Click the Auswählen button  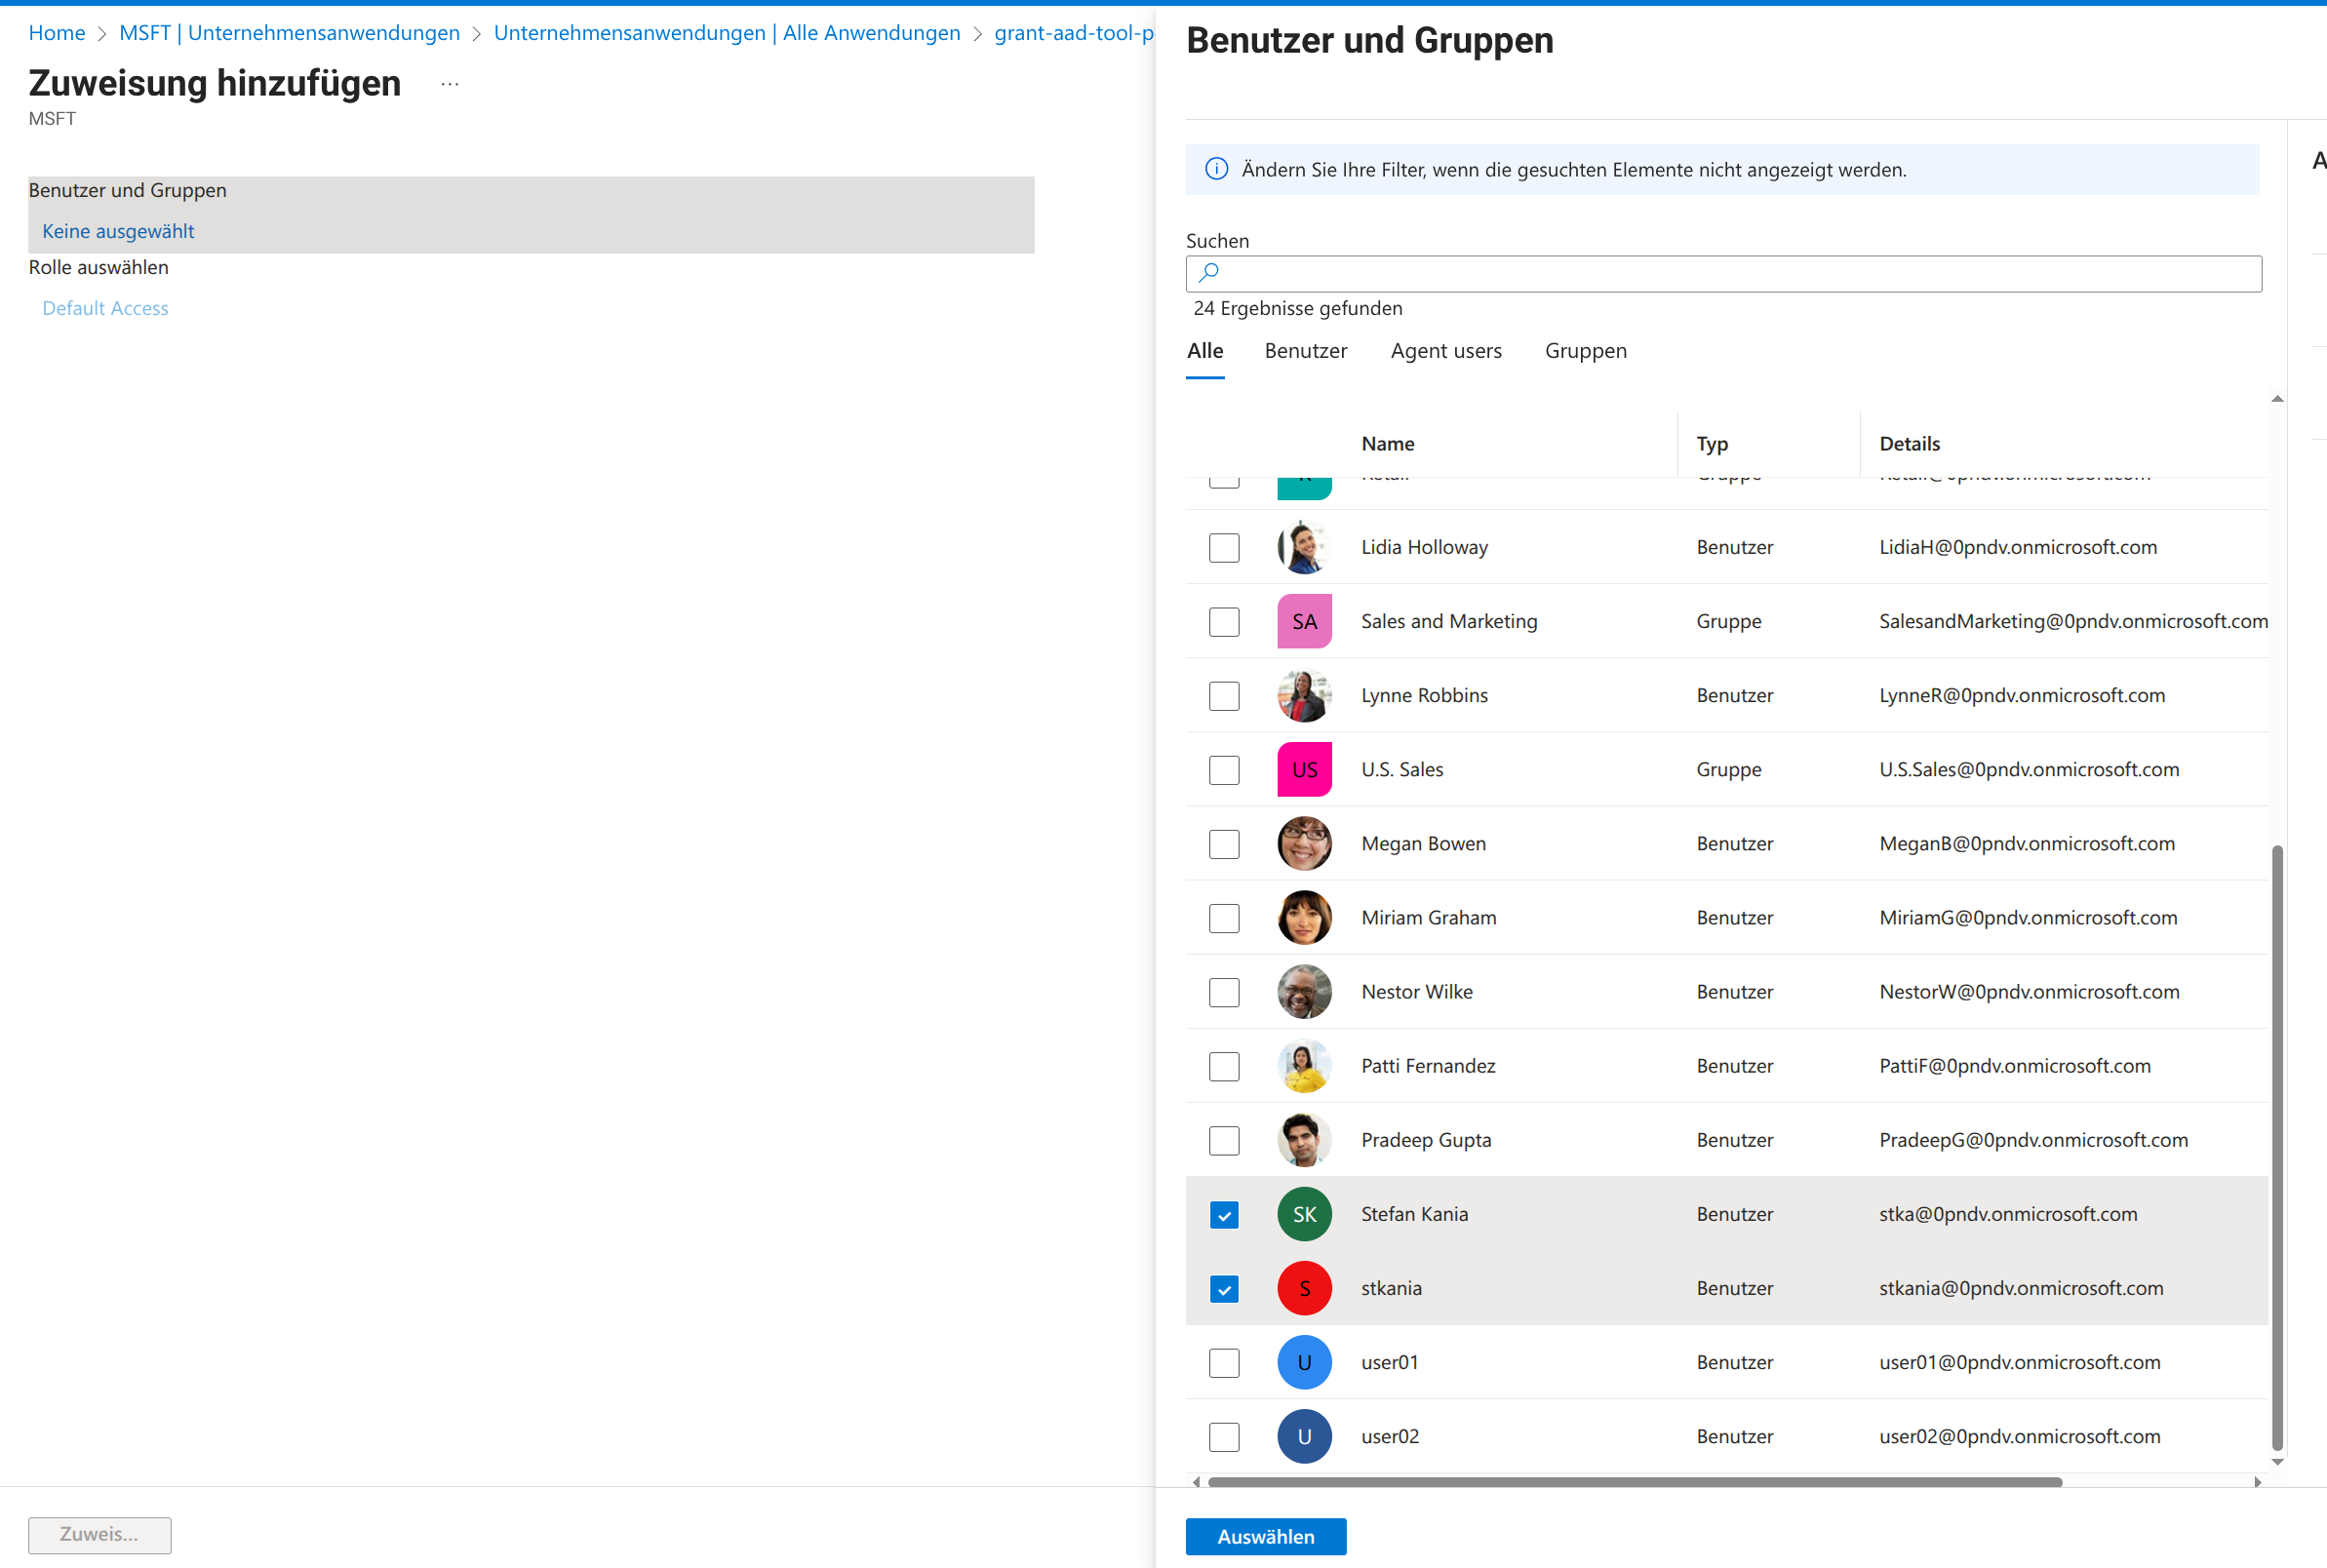[1264, 1536]
